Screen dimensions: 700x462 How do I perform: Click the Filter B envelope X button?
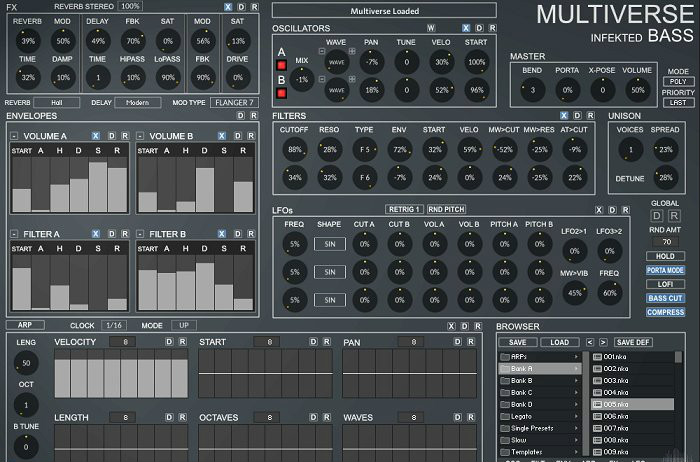(x=221, y=233)
